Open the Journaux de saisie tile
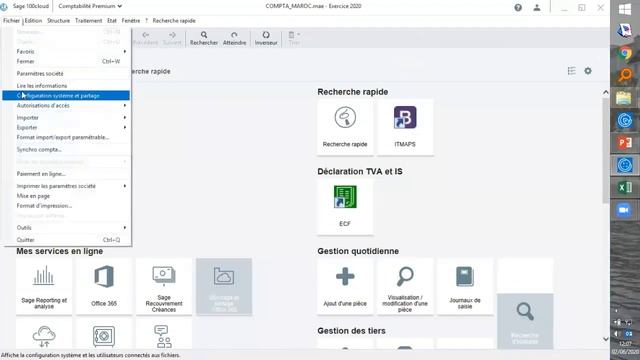Viewport: 640px width, 360px height. click(465, 287)
